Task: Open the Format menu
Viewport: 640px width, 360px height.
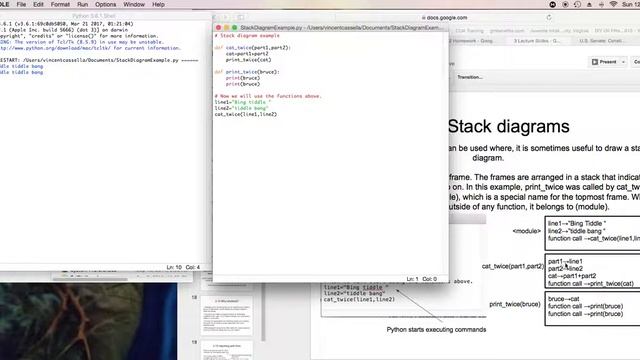Action: pyautogui.click(x=60, y=4)
